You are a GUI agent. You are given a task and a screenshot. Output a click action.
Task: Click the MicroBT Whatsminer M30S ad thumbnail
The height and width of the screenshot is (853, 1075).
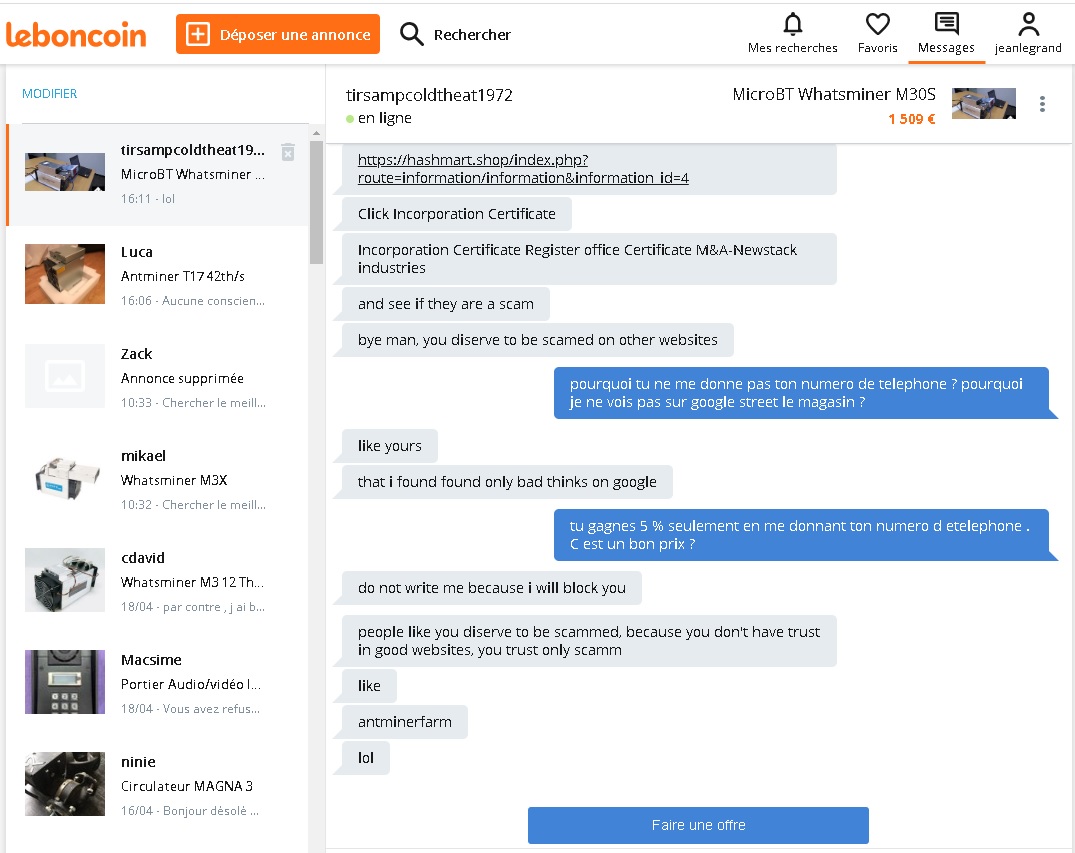(x=984, y=104)
